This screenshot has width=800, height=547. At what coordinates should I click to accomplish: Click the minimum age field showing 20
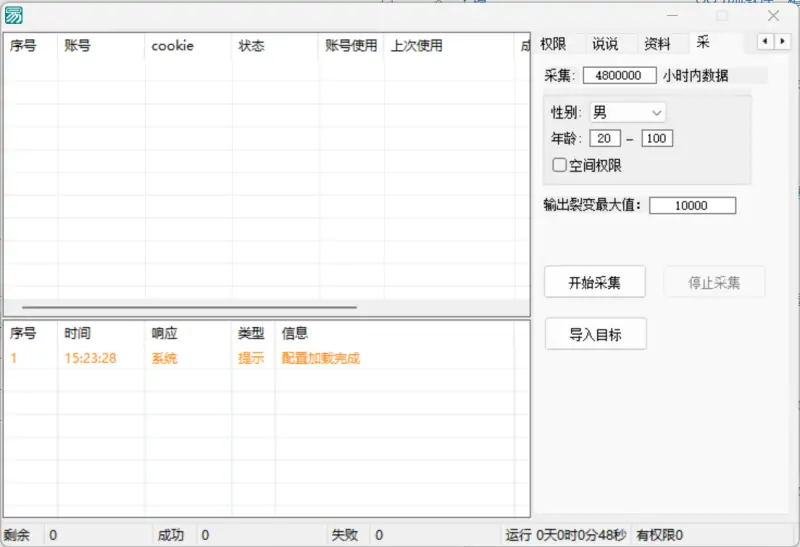[605, 139]
